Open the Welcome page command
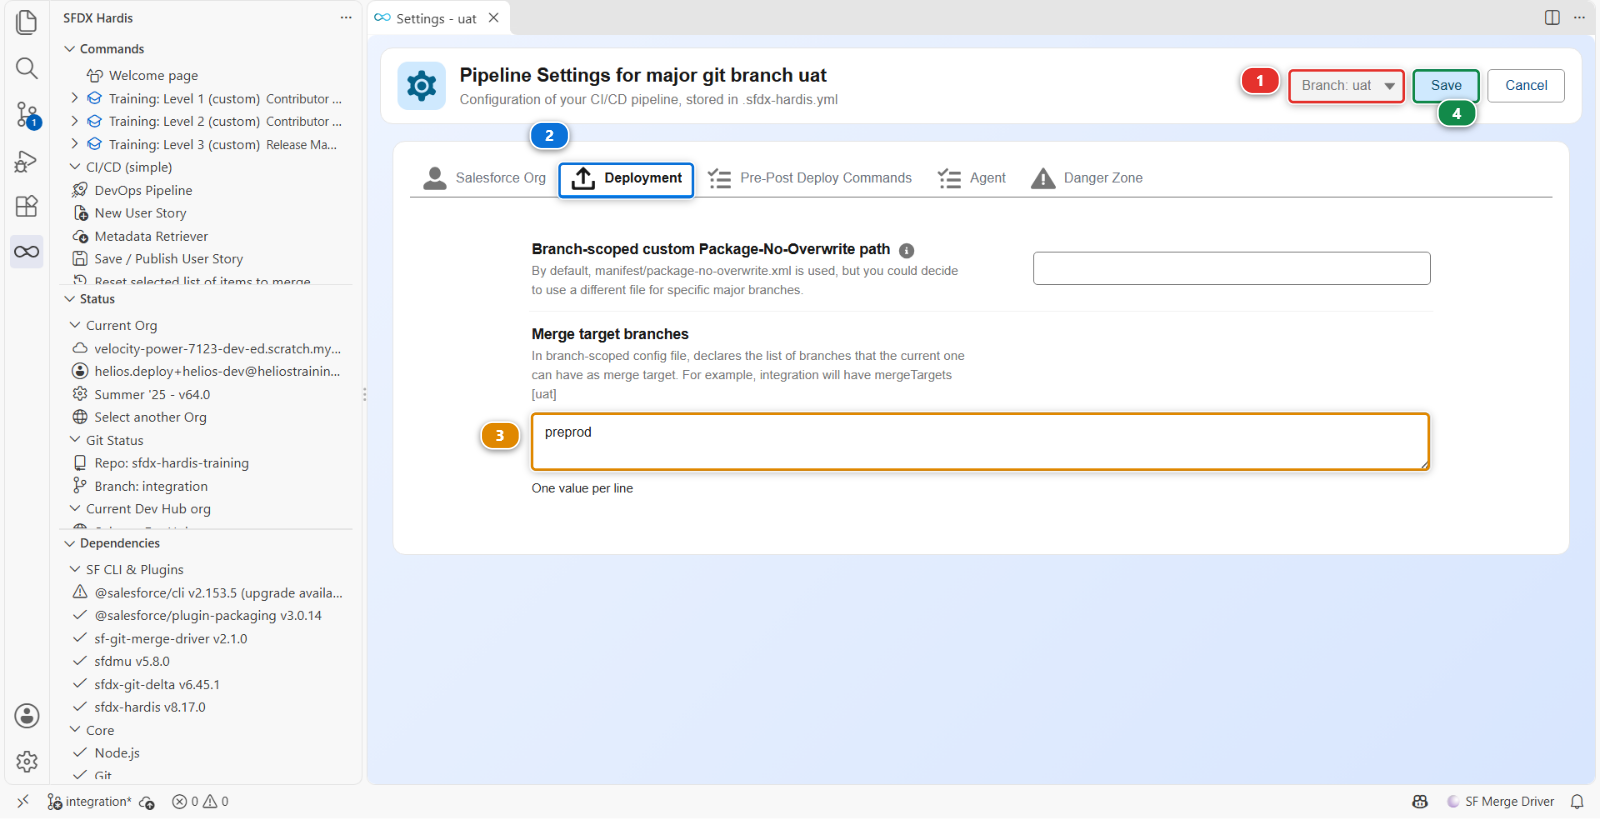The width and height of the screenshot is (1600, 819). pos(153,75)
